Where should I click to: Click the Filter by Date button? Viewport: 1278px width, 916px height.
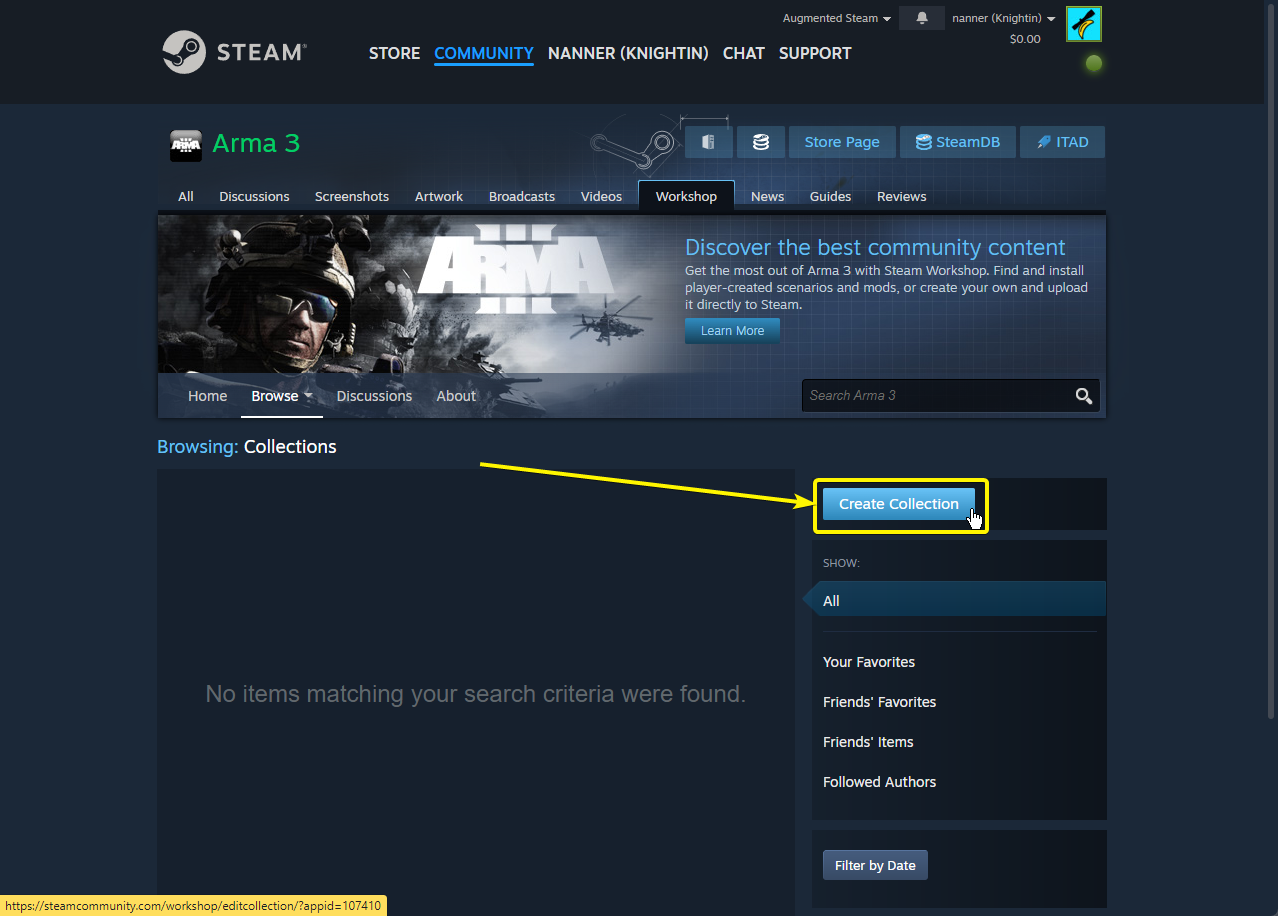click(875, 865)
